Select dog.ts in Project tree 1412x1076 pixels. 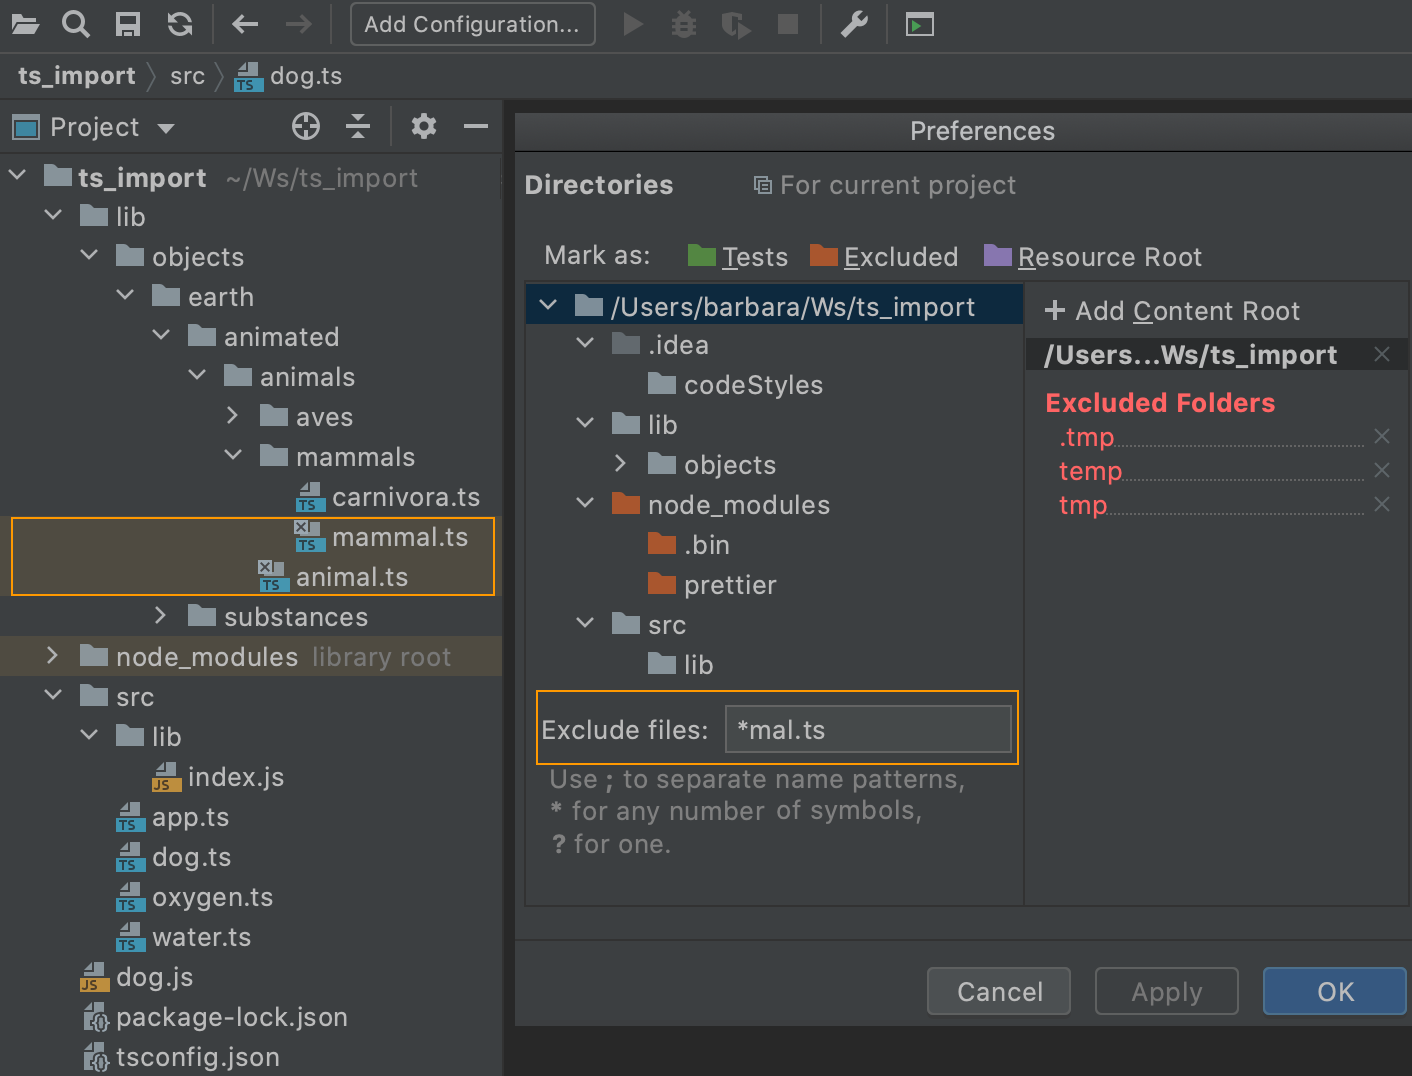click(x=174, y=857)
